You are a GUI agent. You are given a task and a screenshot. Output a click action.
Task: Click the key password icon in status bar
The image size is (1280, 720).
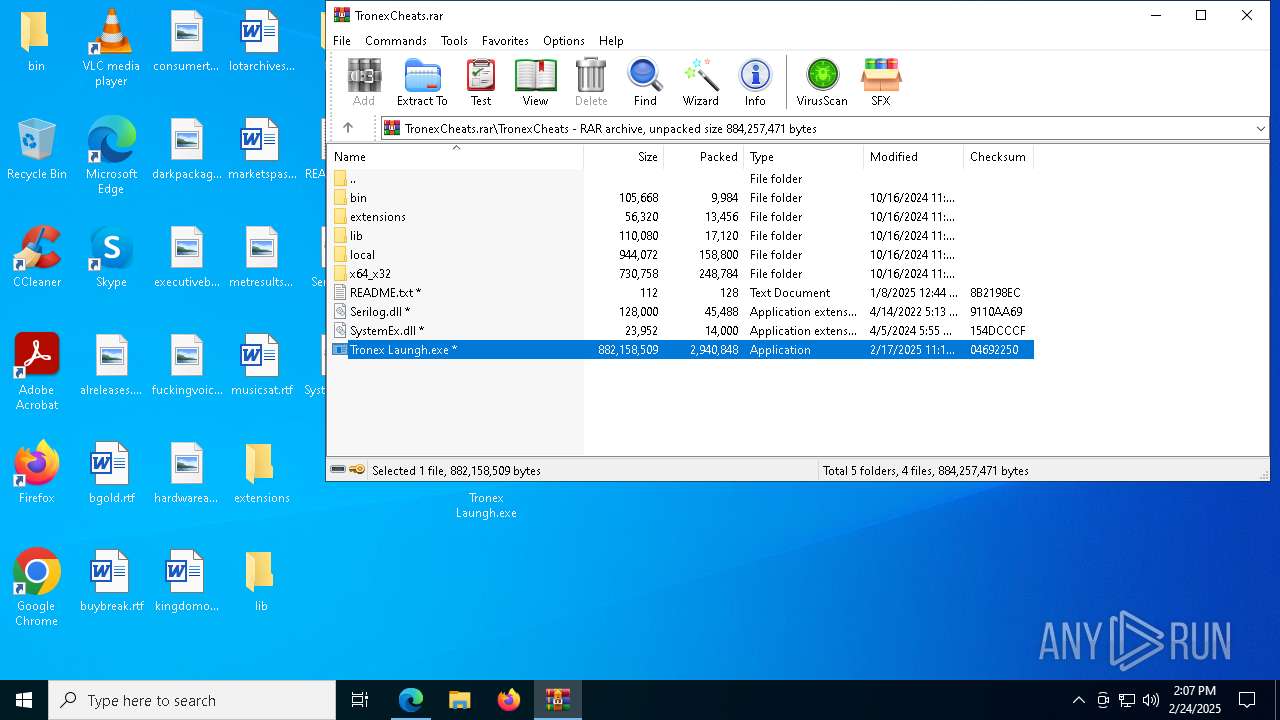pos(357,470)
